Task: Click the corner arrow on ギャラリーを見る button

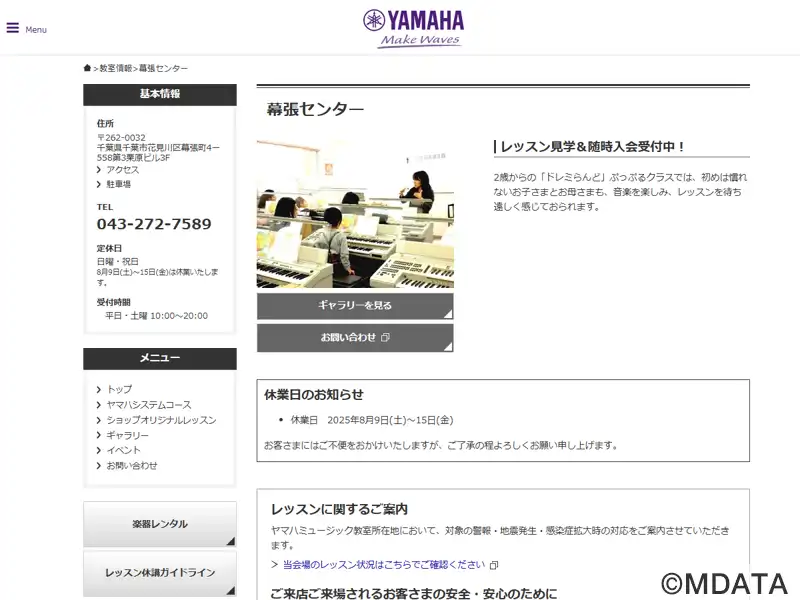Action: 447,314
